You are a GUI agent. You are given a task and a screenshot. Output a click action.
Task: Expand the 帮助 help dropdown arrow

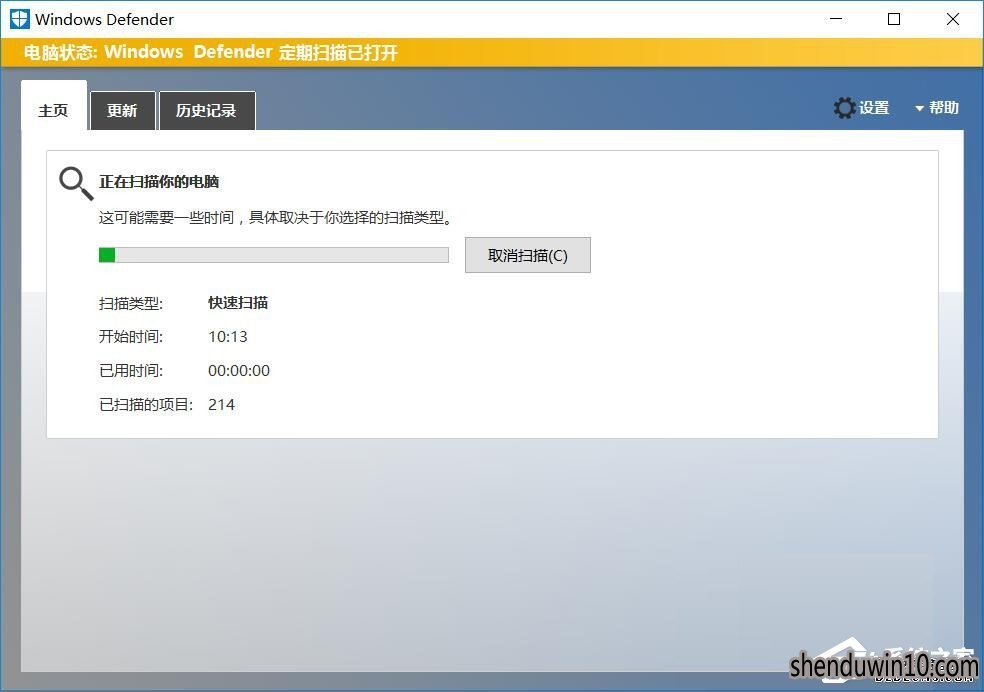[919, 109]
